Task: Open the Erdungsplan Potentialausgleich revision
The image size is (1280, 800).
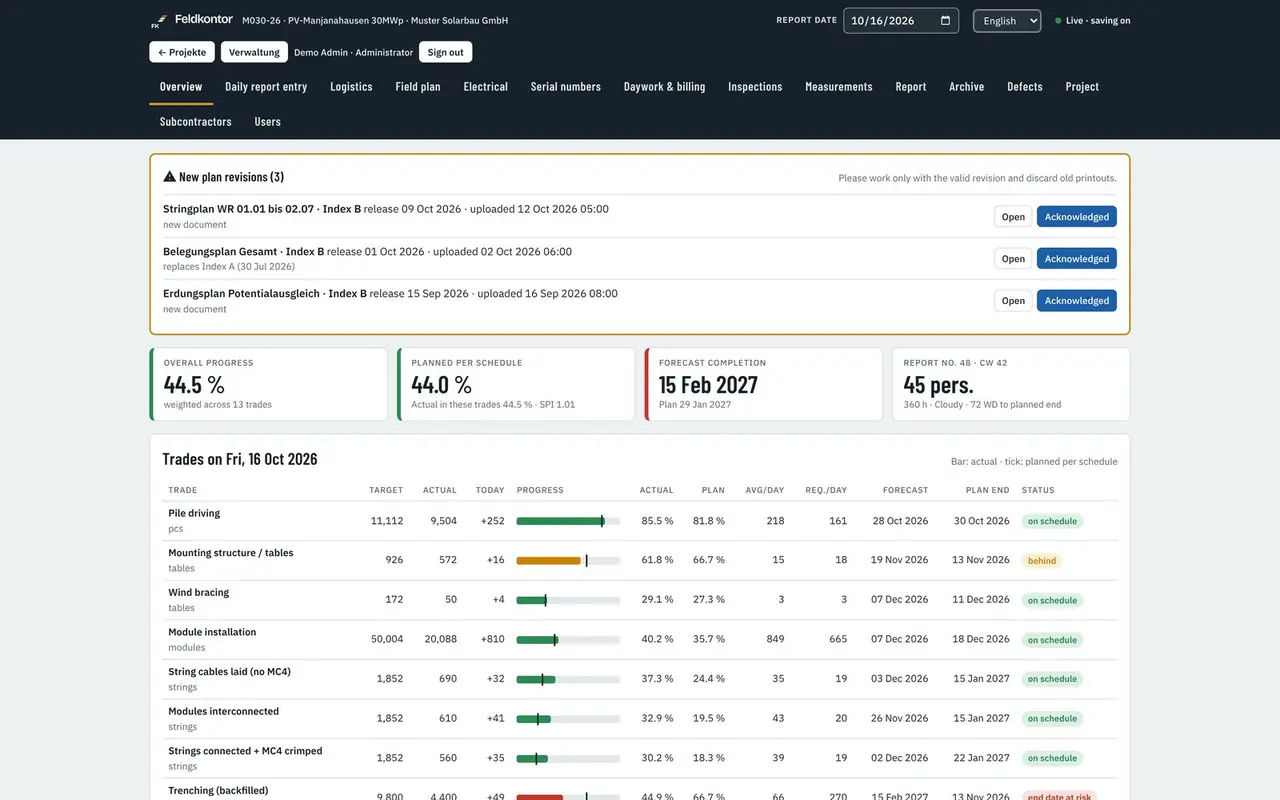Action: coord(1013,301)
